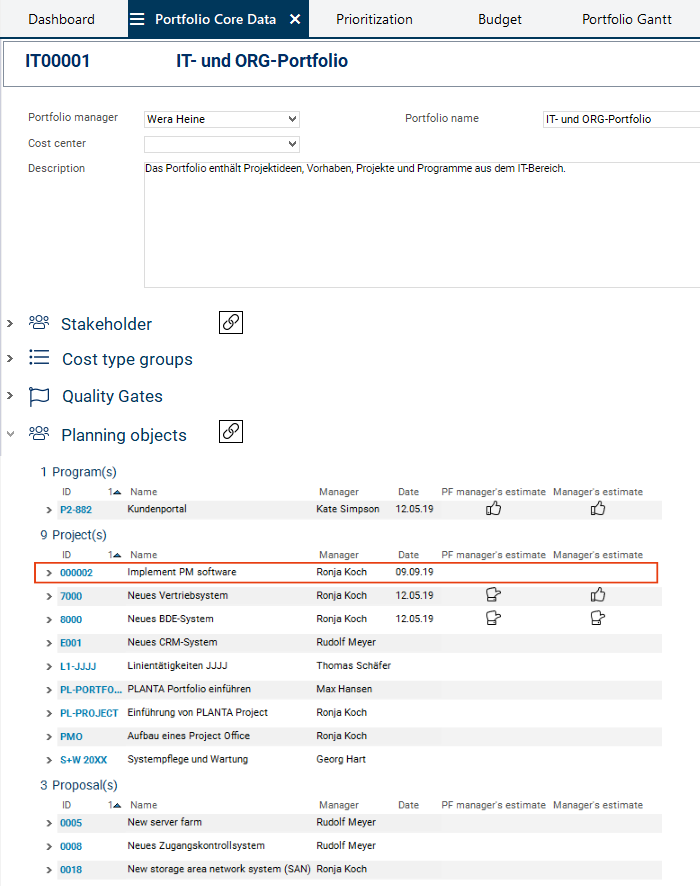Collapse the Planning objects section
700x886 pixels.
pos(10,434)
